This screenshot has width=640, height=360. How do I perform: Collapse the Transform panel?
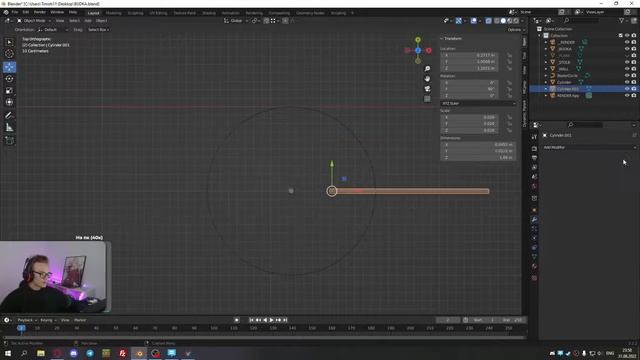pos(451,38)
